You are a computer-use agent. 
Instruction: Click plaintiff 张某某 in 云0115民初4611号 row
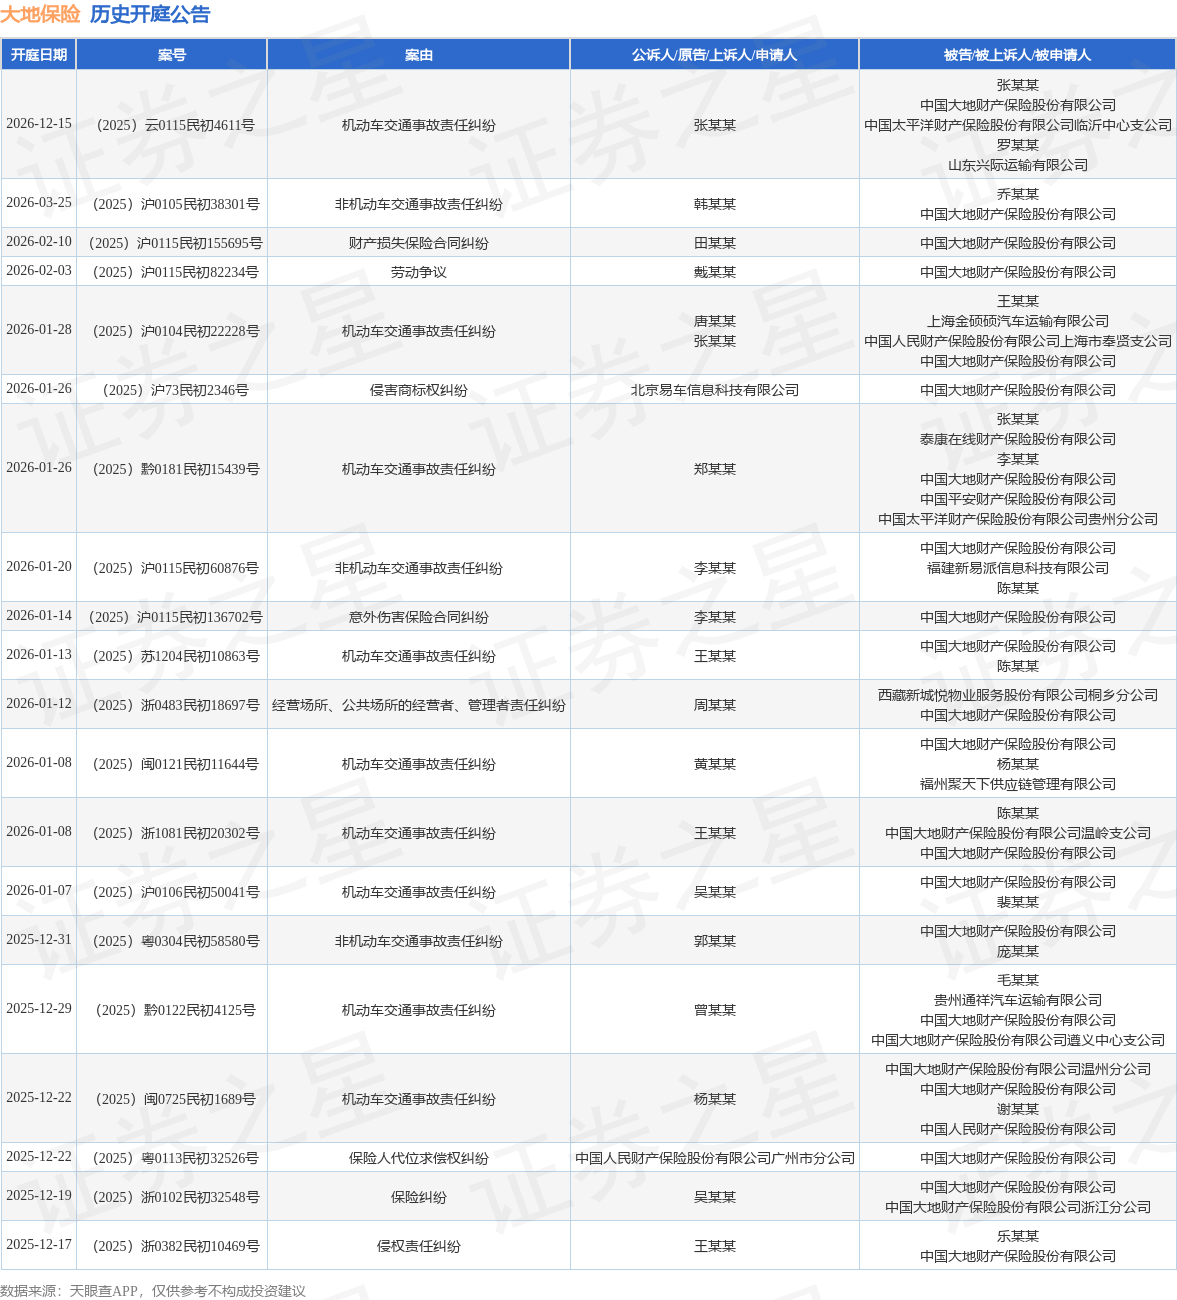715,125
